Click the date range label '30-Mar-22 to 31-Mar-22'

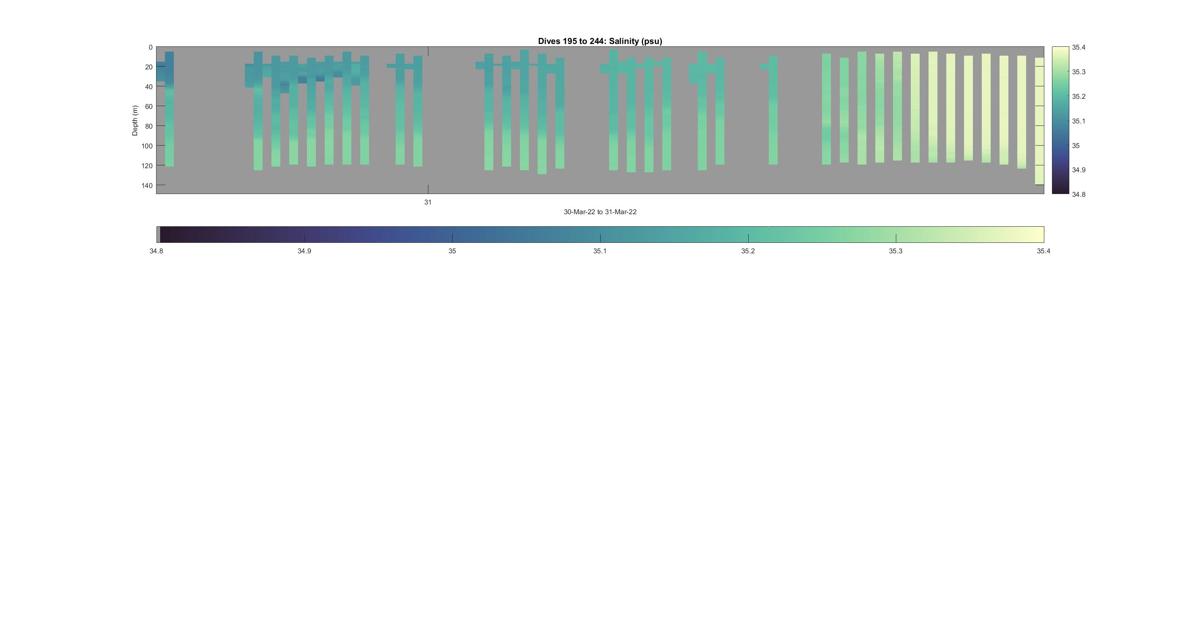pyautogui.click(x=600, y=212)
